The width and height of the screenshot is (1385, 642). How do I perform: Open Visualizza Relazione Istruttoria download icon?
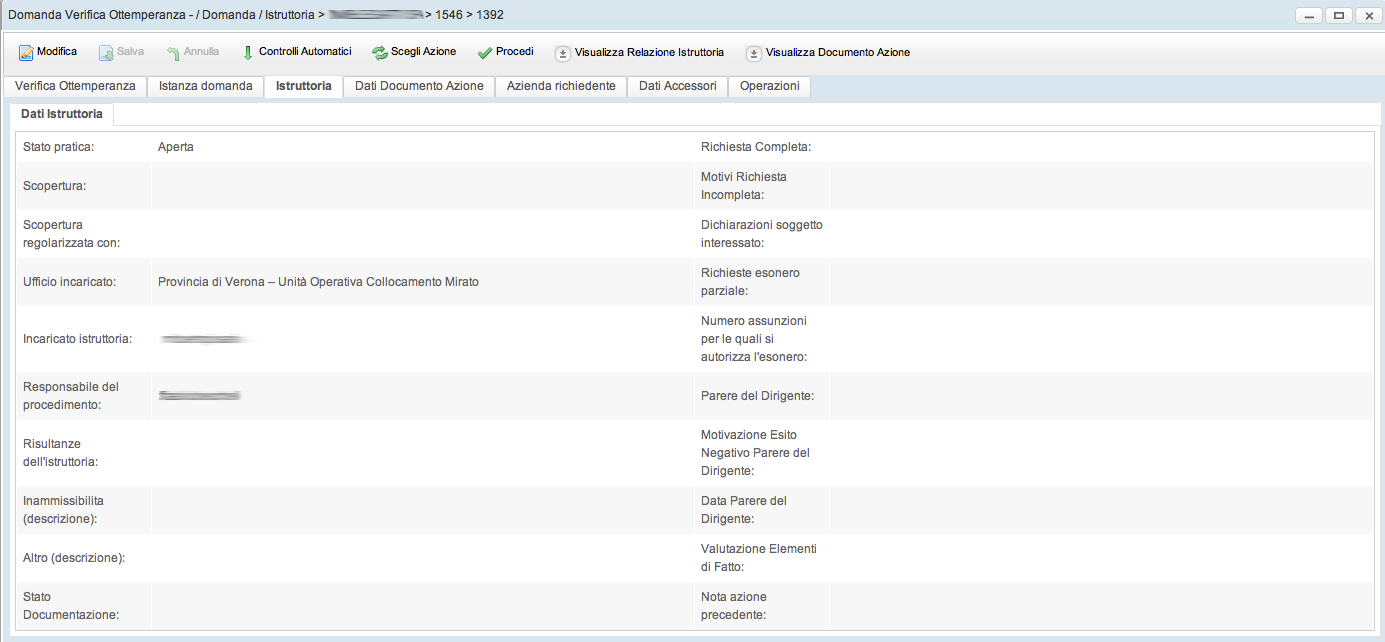[563, 53]
